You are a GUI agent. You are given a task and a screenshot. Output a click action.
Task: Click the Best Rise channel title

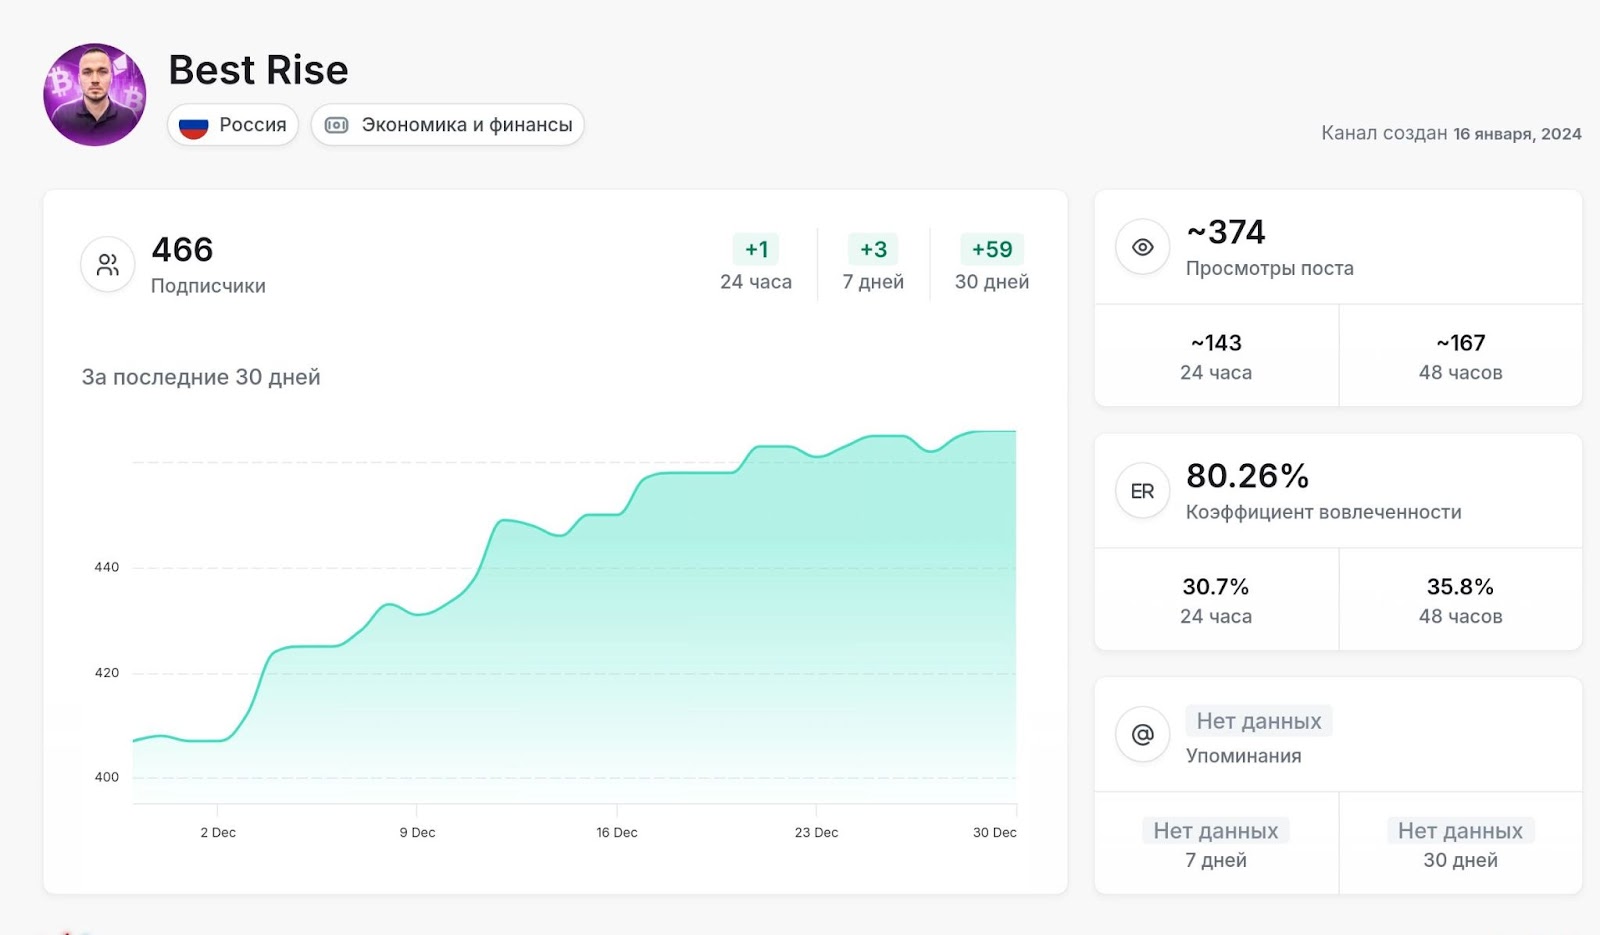click(x=258, y=70)
